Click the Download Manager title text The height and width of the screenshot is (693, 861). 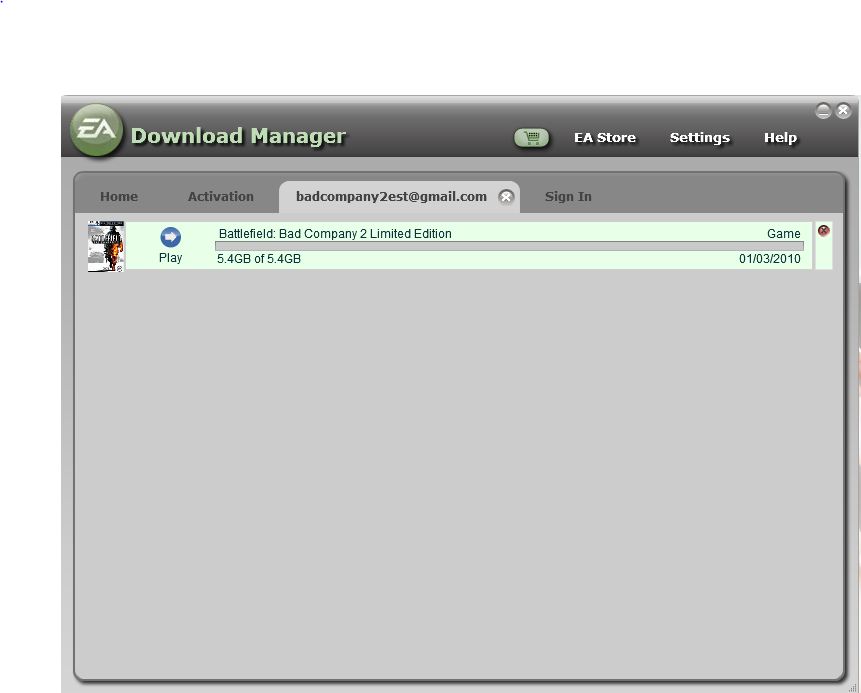click(238, 136)
